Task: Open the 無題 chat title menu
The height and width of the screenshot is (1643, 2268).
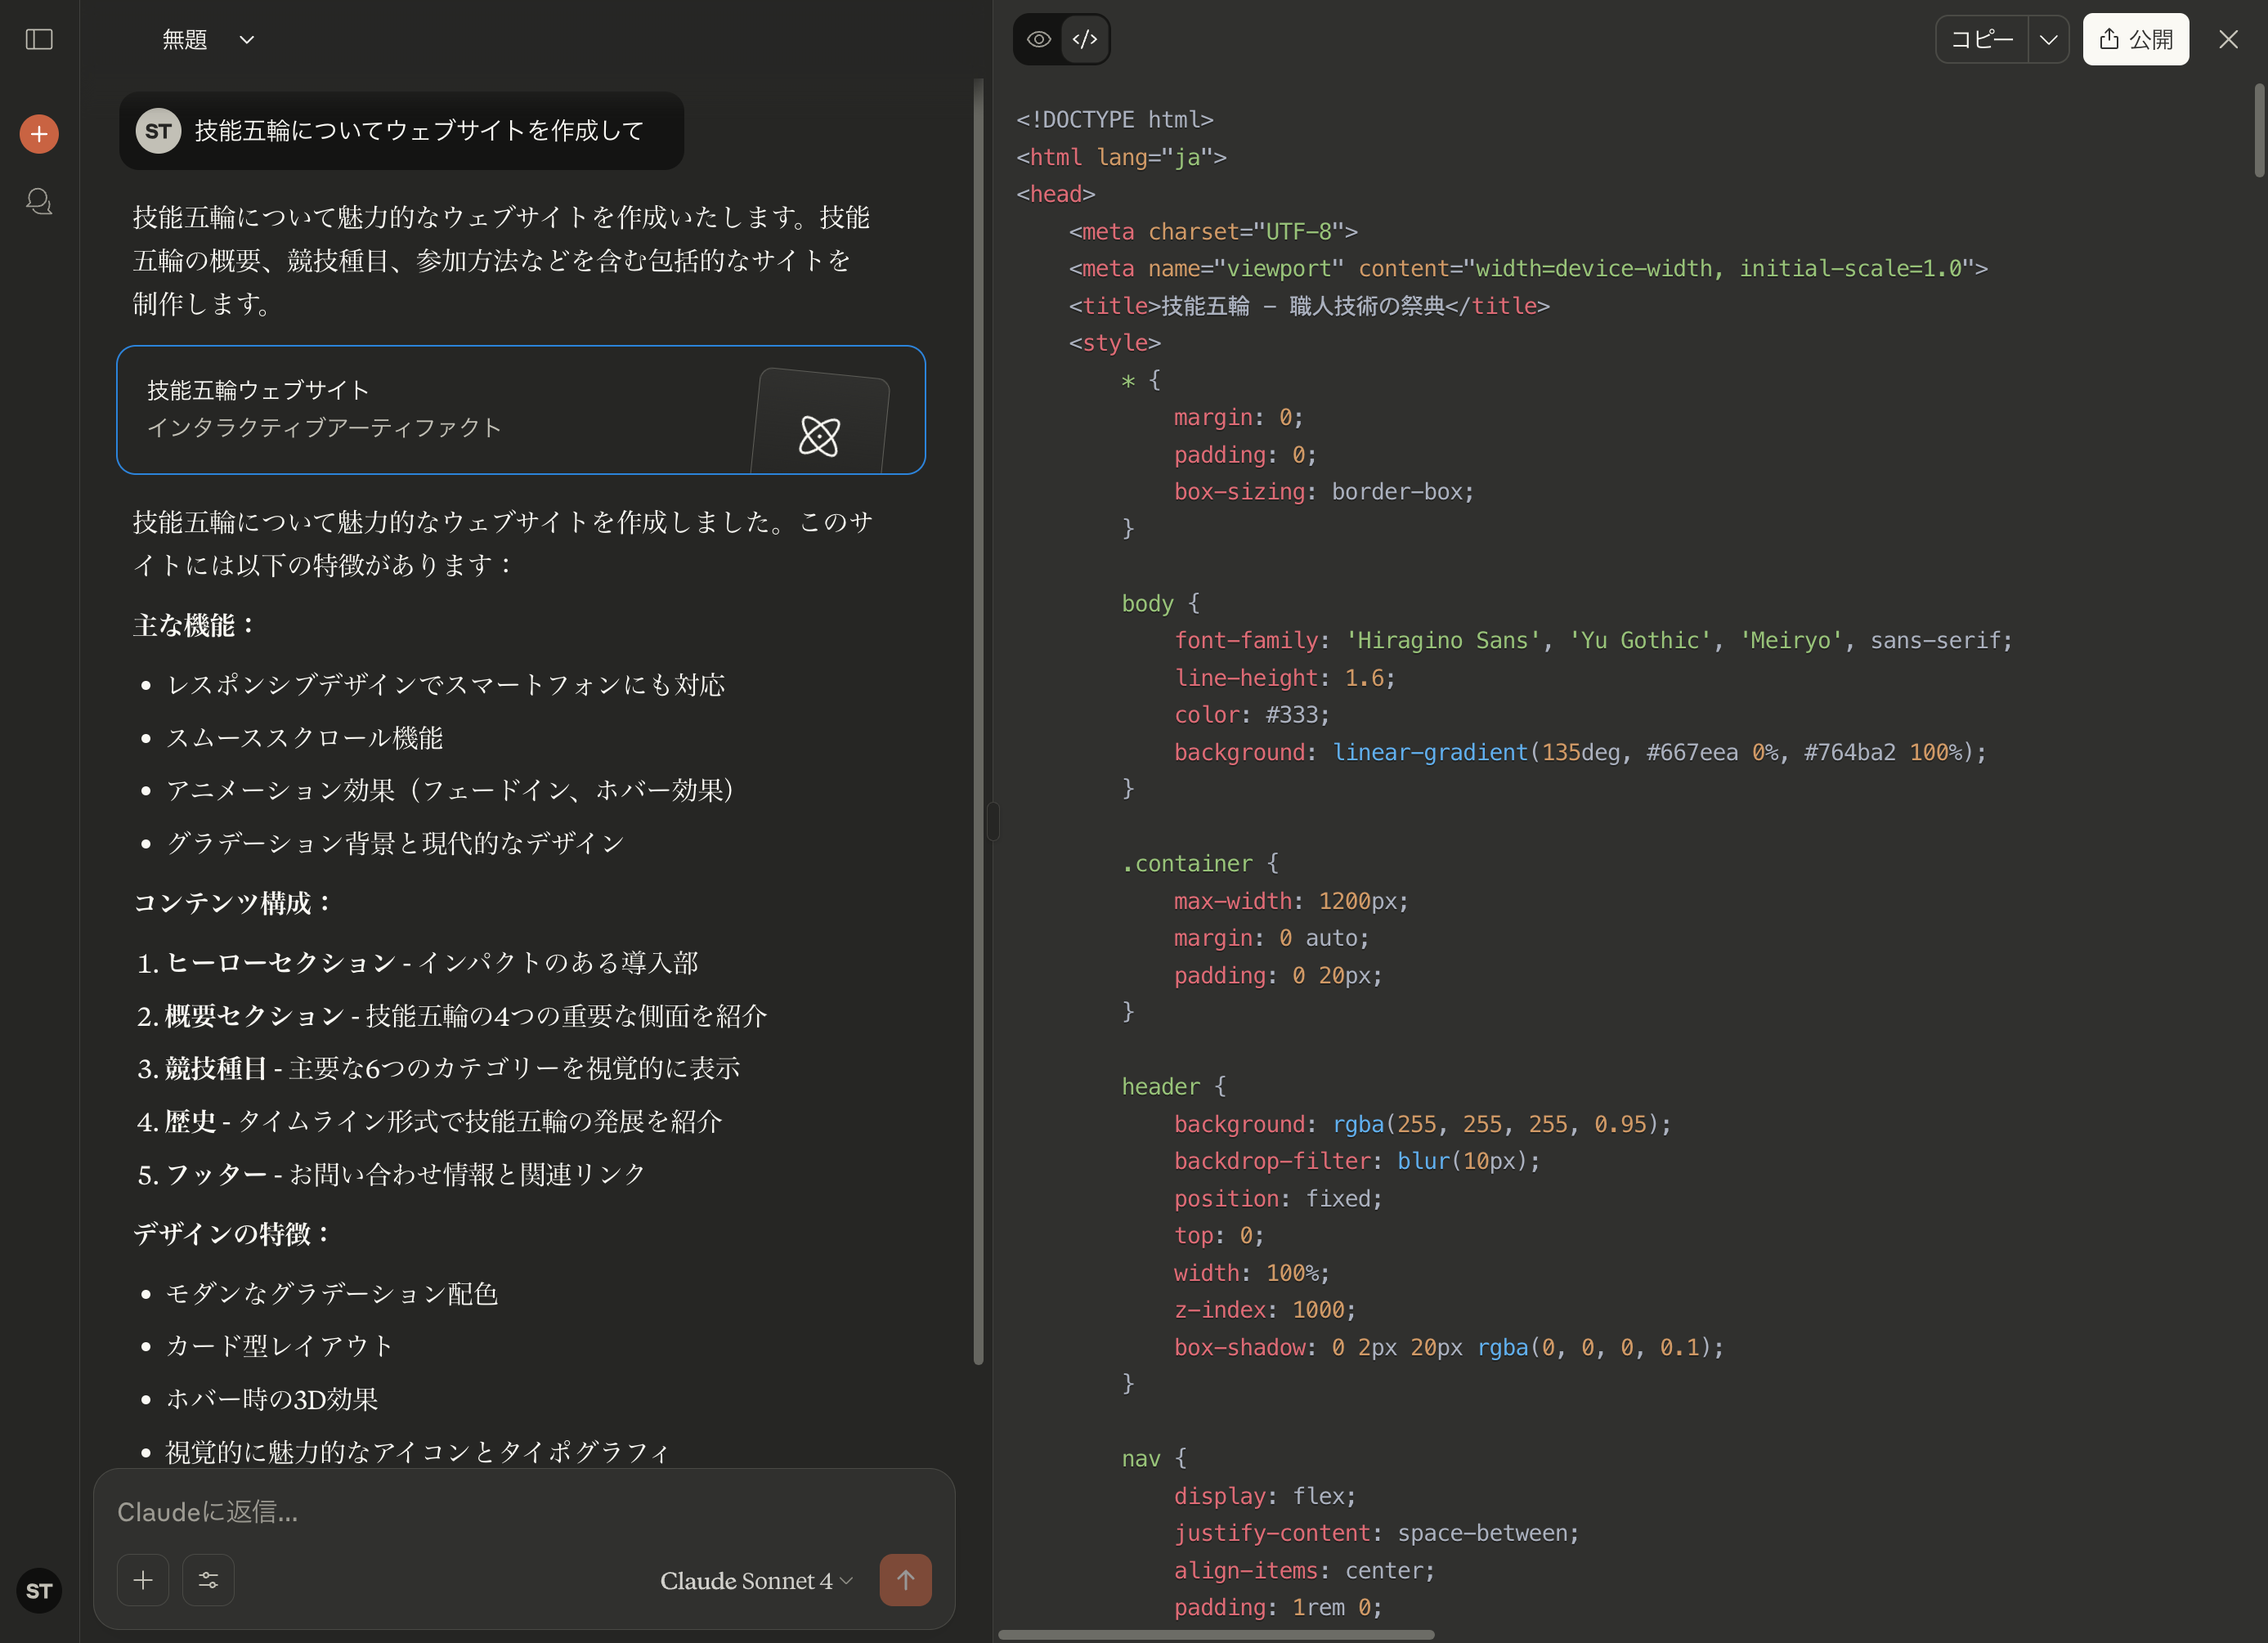Action: [x=208, y=39]
